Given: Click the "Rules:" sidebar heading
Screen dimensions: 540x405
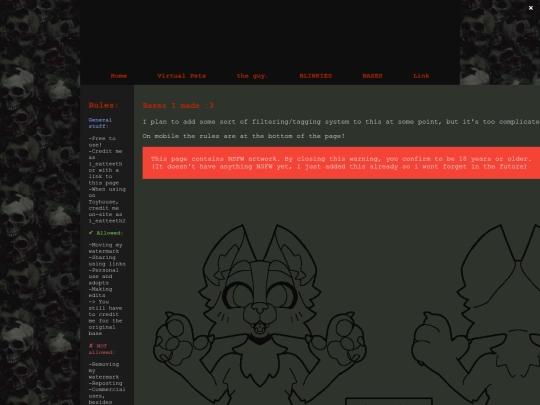Looking at the screenshot, I should click(x=103, y=105).
